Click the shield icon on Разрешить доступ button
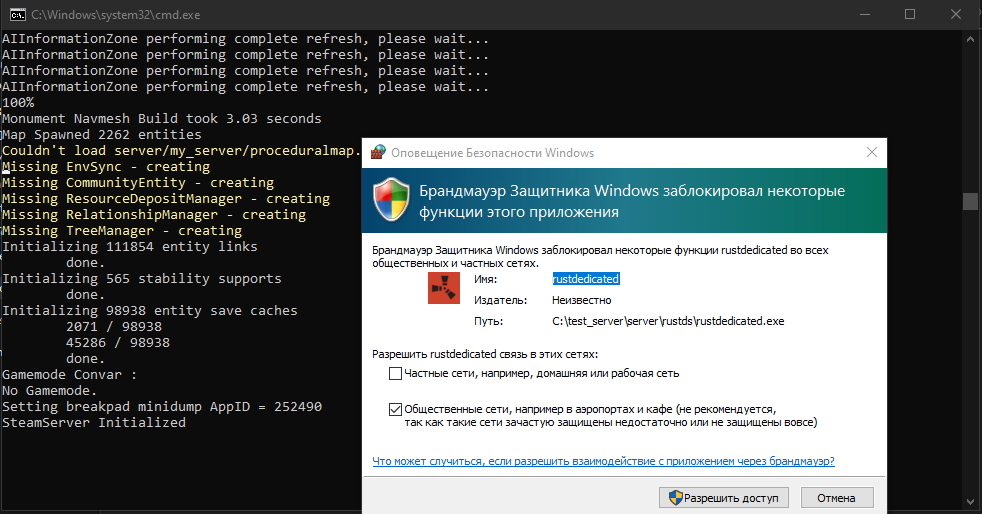The width and height of the screenshot is (982, 514). coord(675,498)
